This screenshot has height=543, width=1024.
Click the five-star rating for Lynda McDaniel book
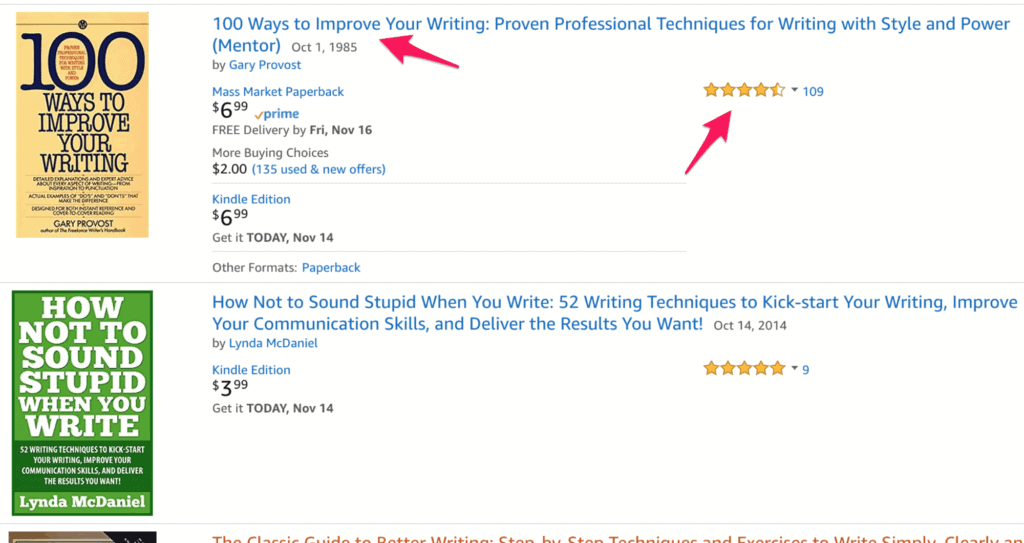744,369
